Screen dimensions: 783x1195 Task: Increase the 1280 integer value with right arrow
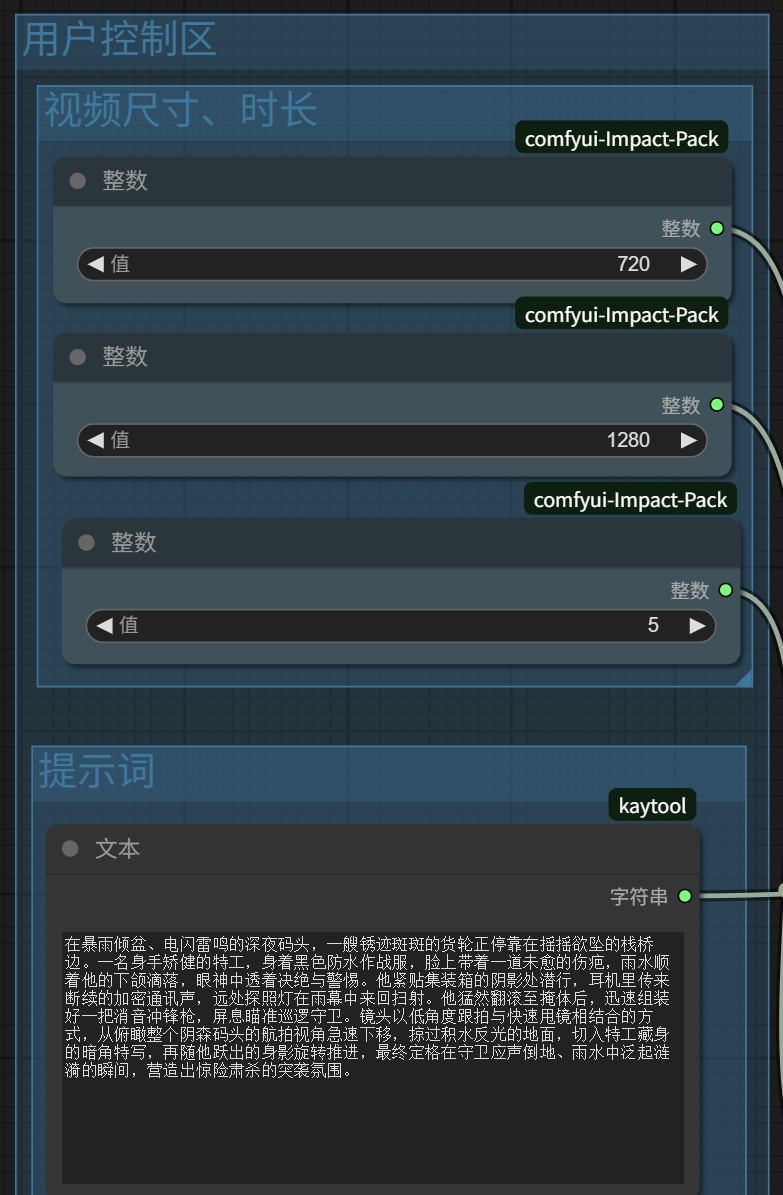tap(688, 441)
